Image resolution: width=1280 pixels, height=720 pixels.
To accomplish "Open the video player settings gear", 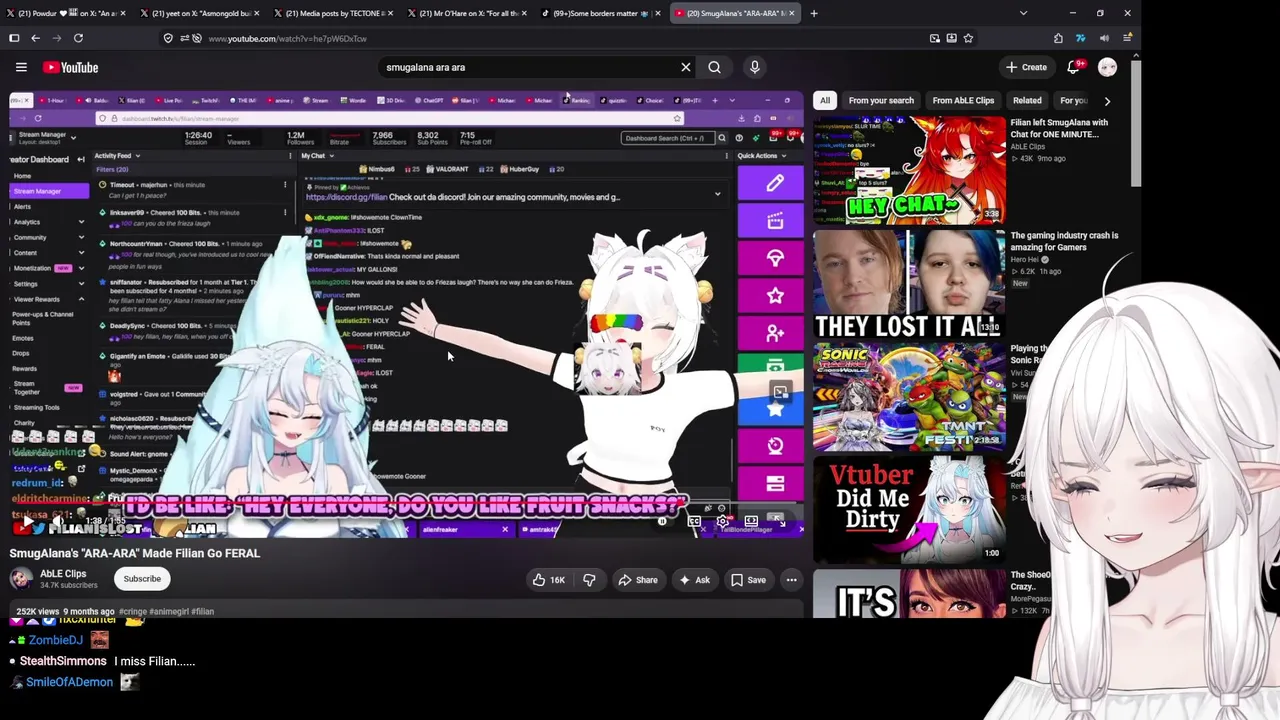I will (x=722, y=522).
